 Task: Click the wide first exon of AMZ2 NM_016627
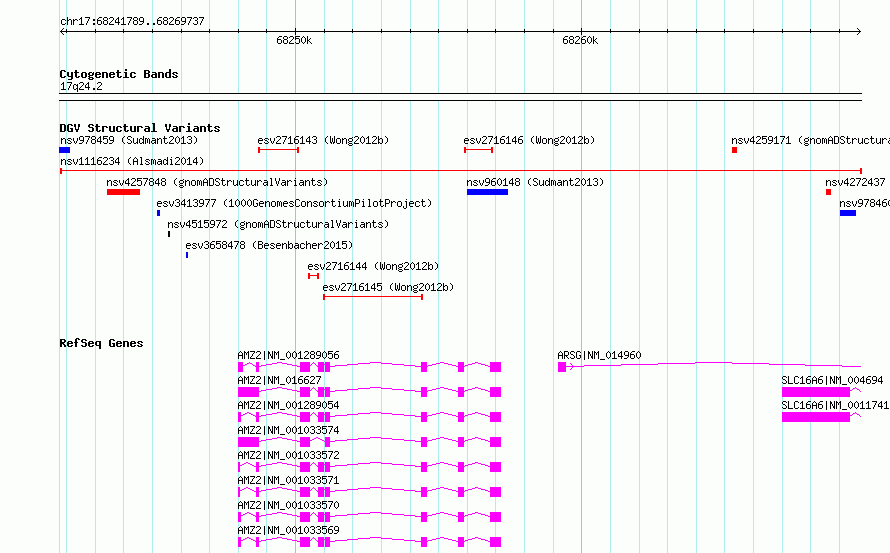(x=249, y=392)
